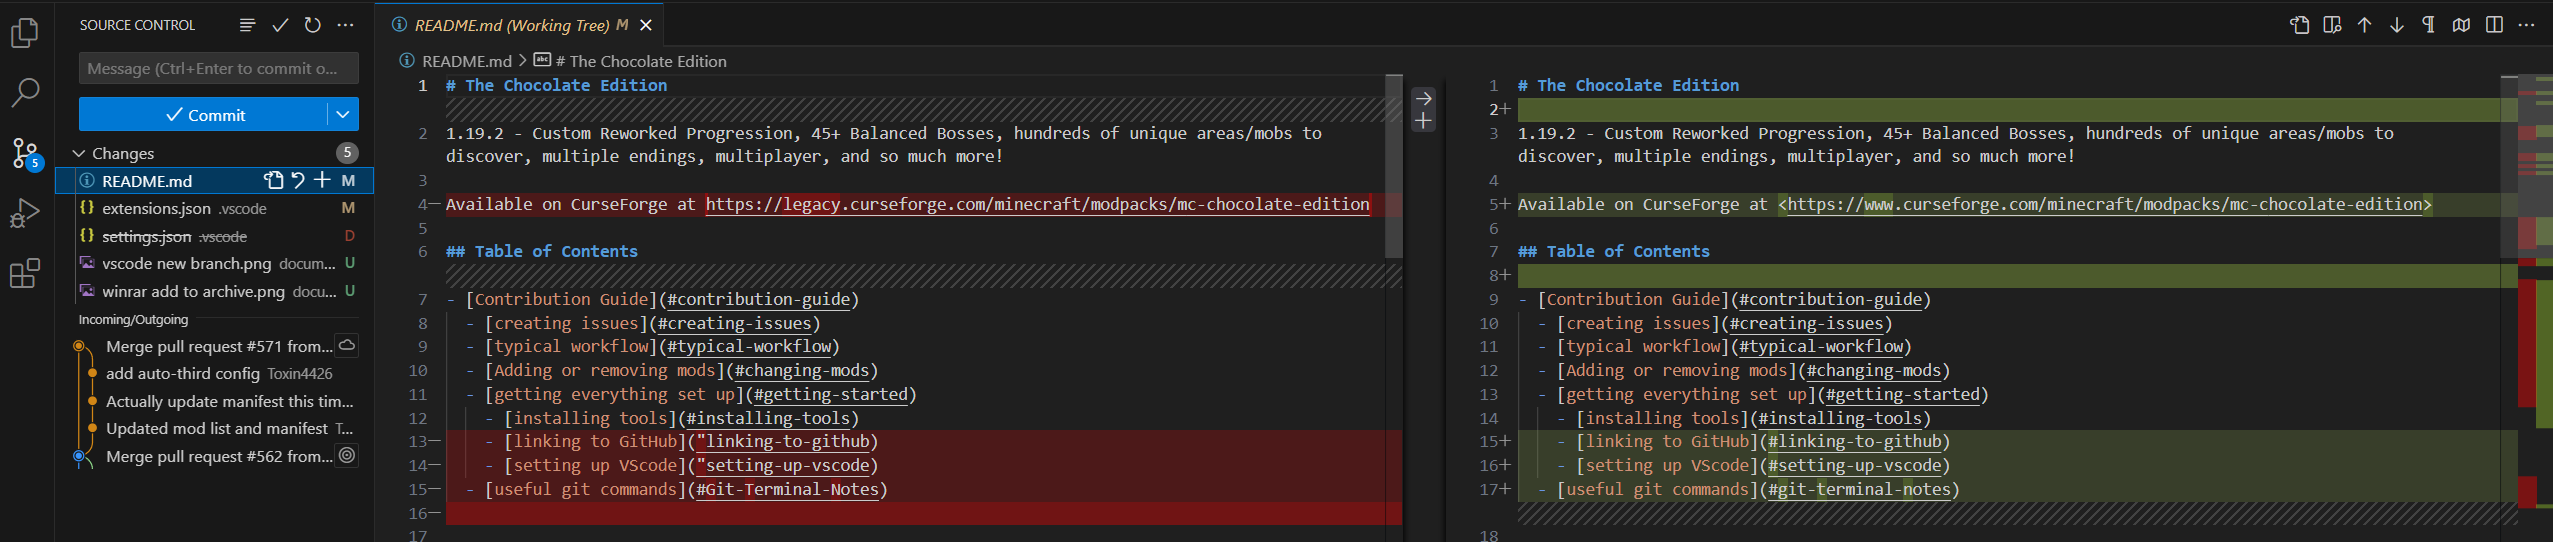
Task: Click the legacy.curseforge.com link in left pane
Action: pos(1037,204)
